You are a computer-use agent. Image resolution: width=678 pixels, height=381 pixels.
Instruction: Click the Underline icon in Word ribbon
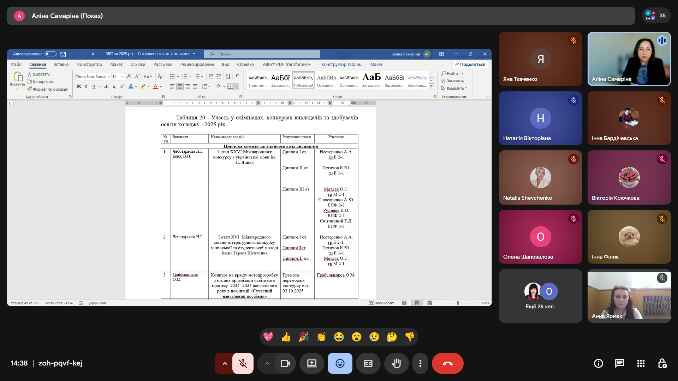coord(93,87)
